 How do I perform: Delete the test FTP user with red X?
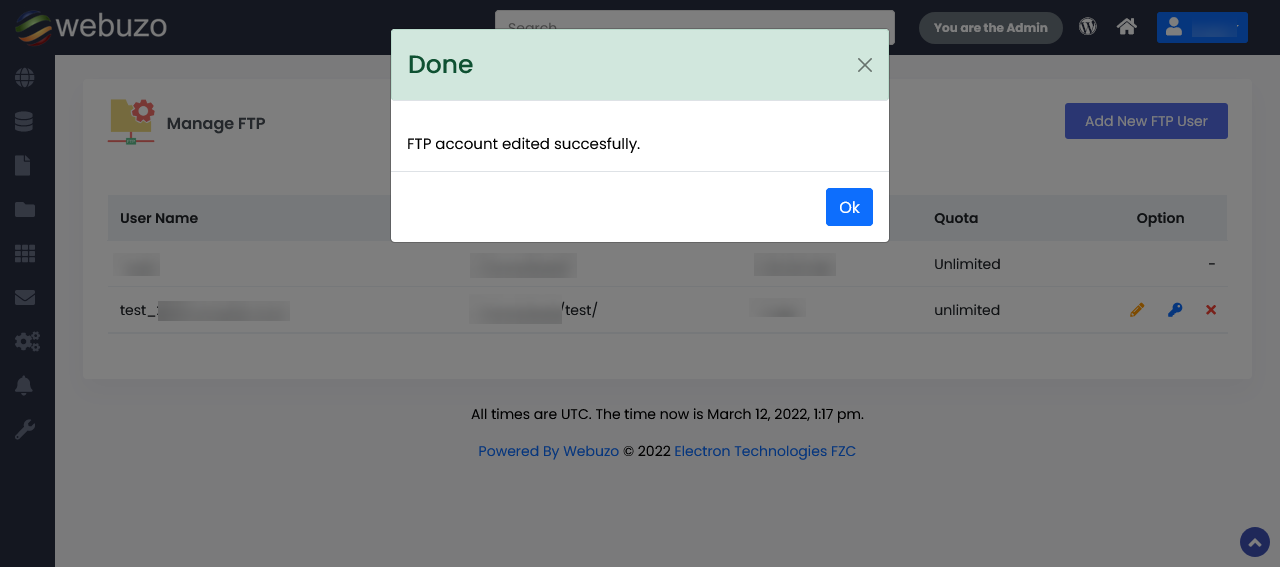click(x=1211, y=310)
